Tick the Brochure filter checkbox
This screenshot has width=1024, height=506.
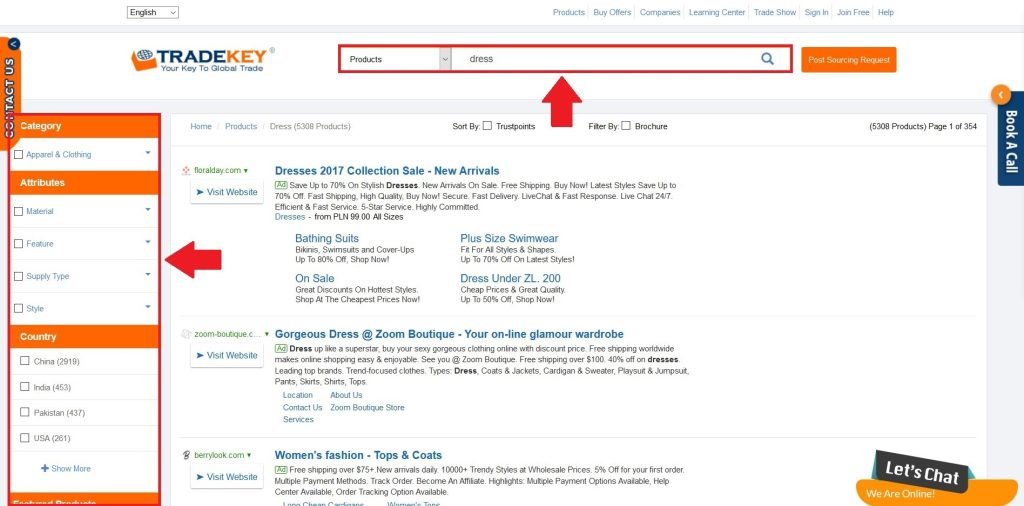(626, 126)
